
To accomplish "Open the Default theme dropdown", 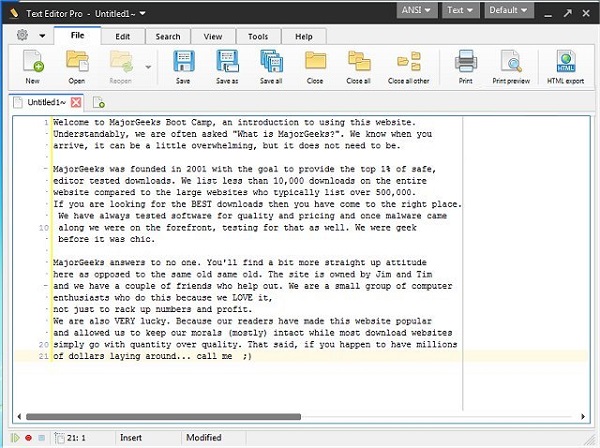I will point(509,10).
